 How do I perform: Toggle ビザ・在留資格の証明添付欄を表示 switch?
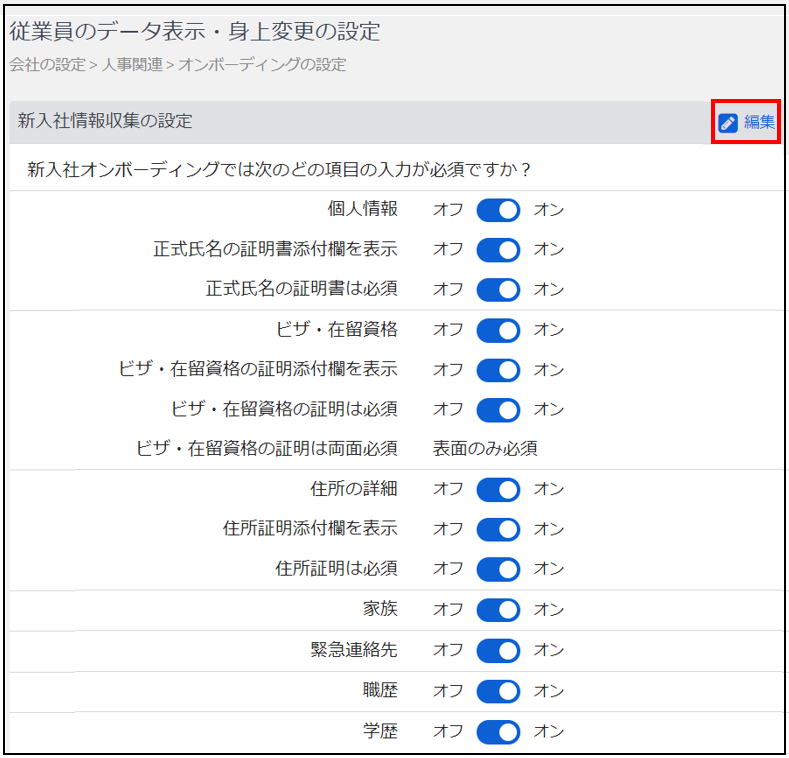pyautogui.click(x=498, y=370)
